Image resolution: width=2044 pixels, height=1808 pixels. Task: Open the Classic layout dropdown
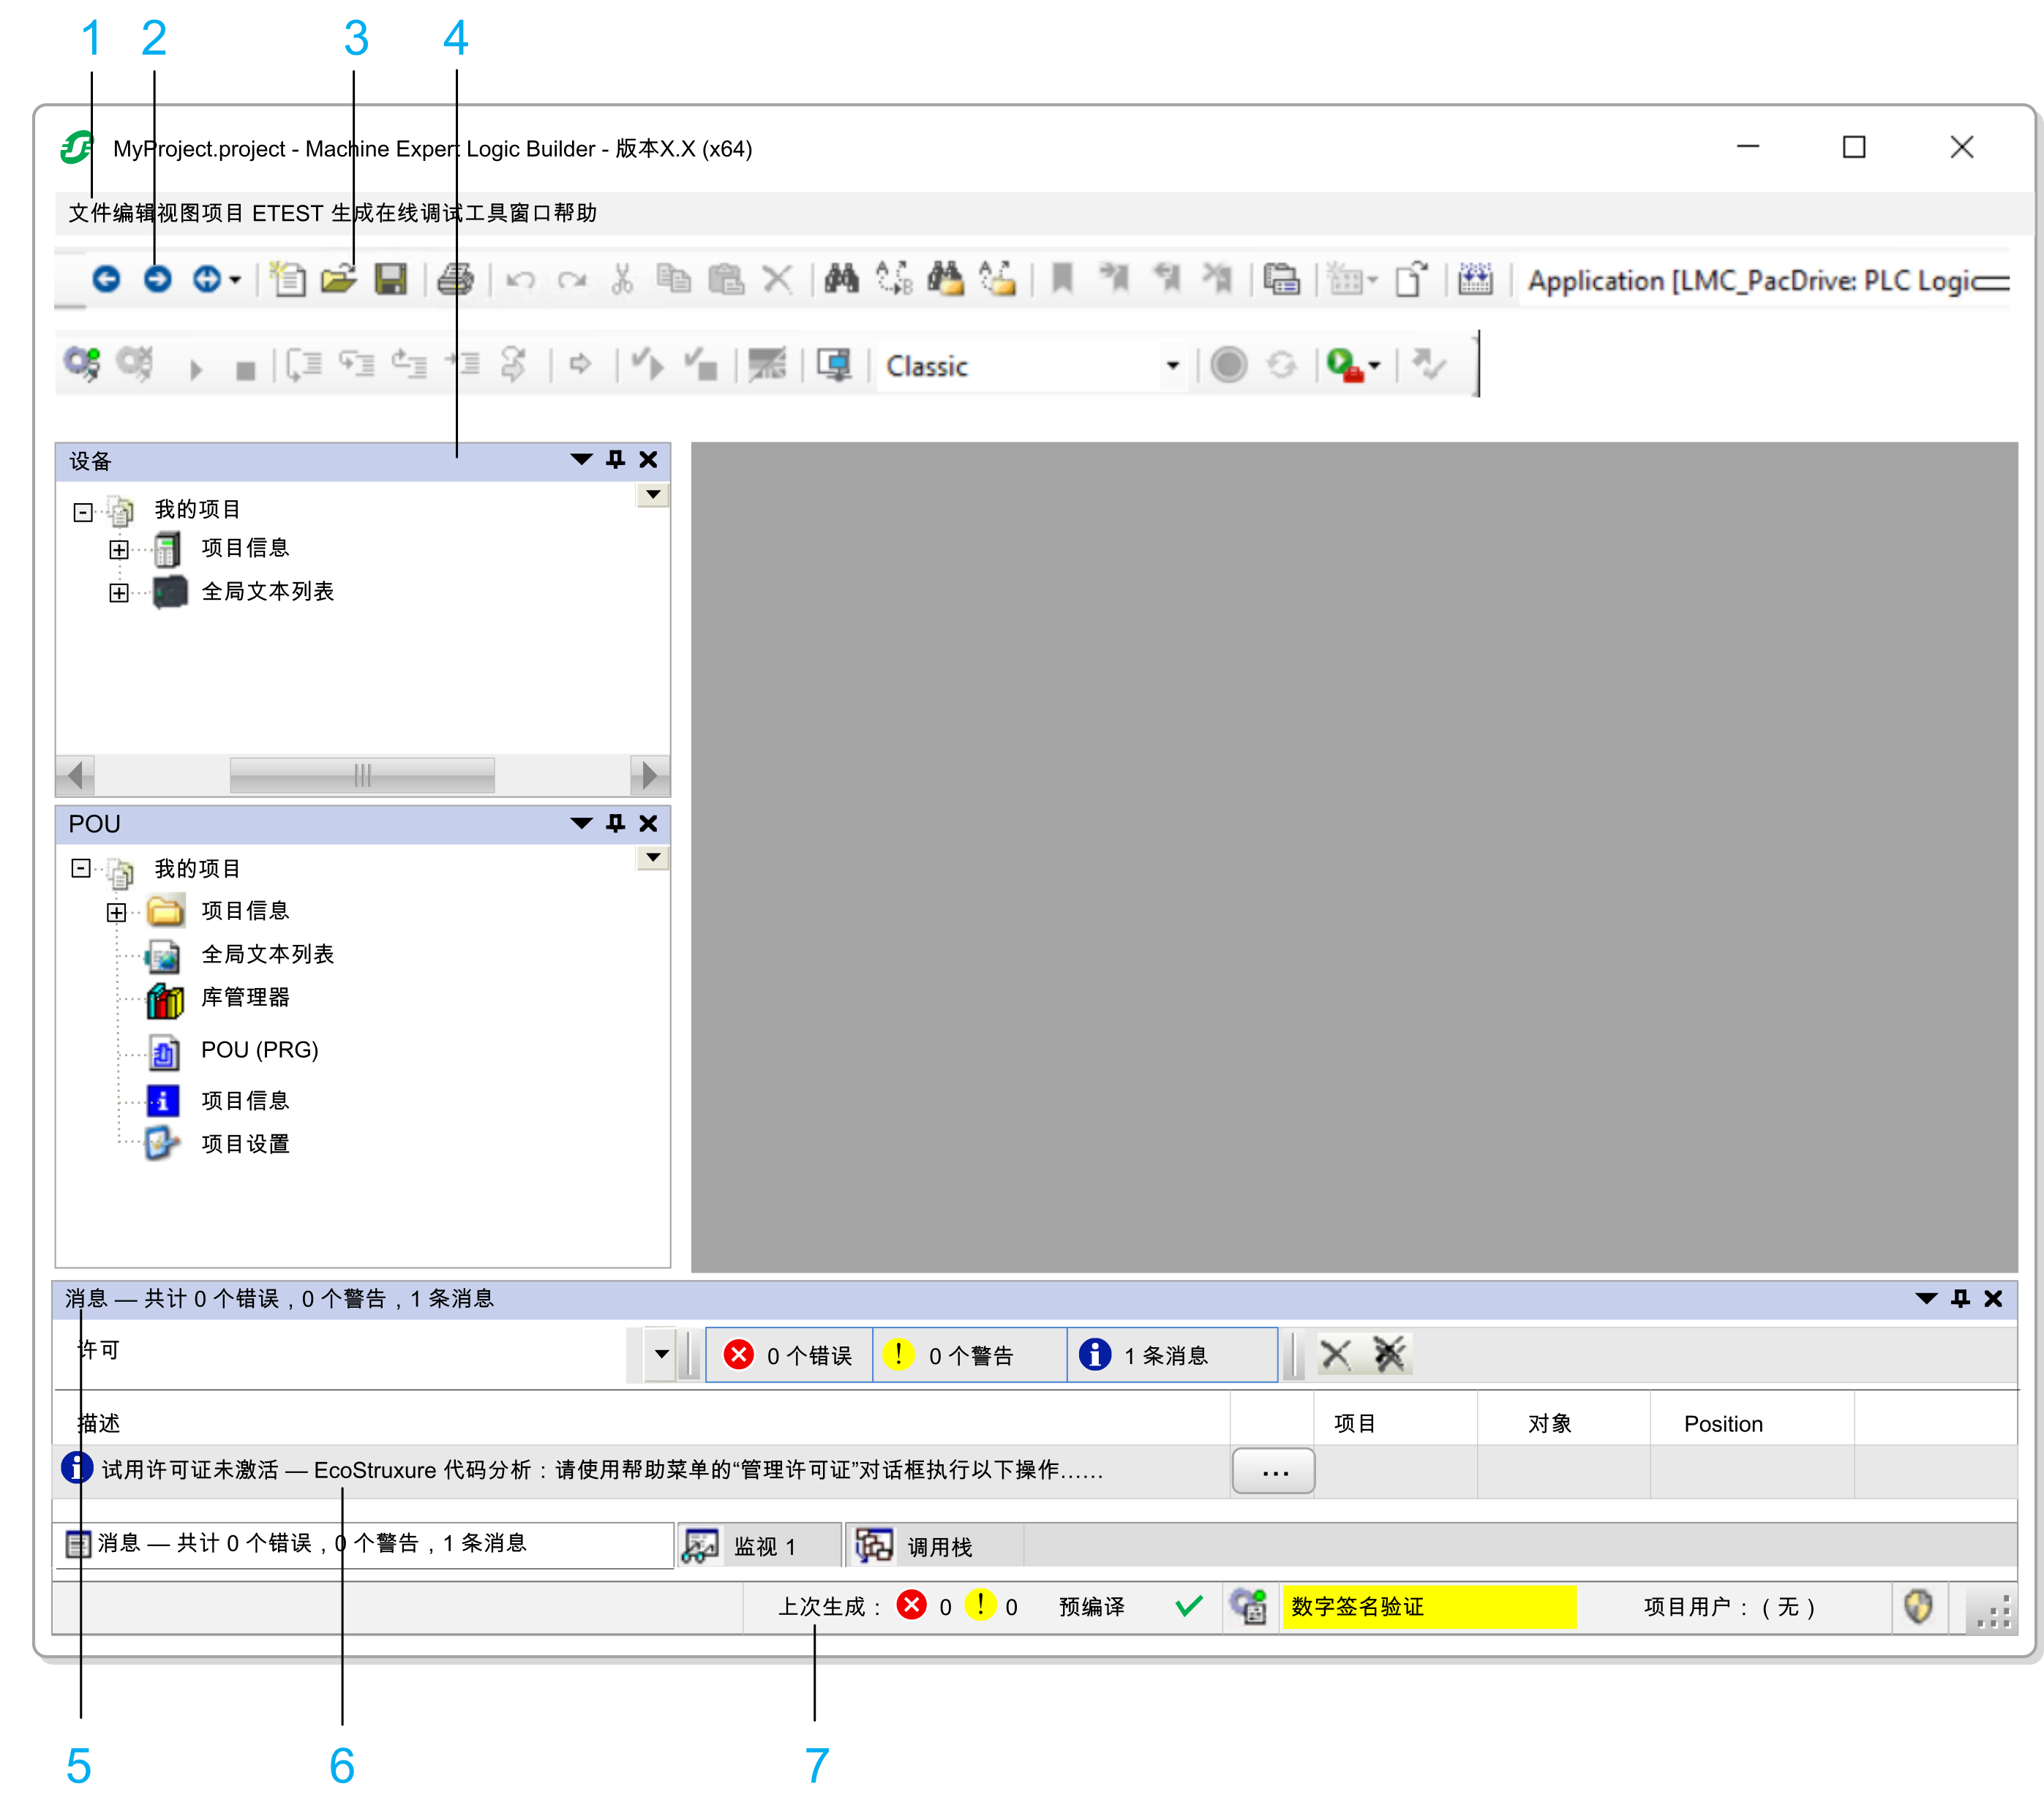(x=1172, y=366)
